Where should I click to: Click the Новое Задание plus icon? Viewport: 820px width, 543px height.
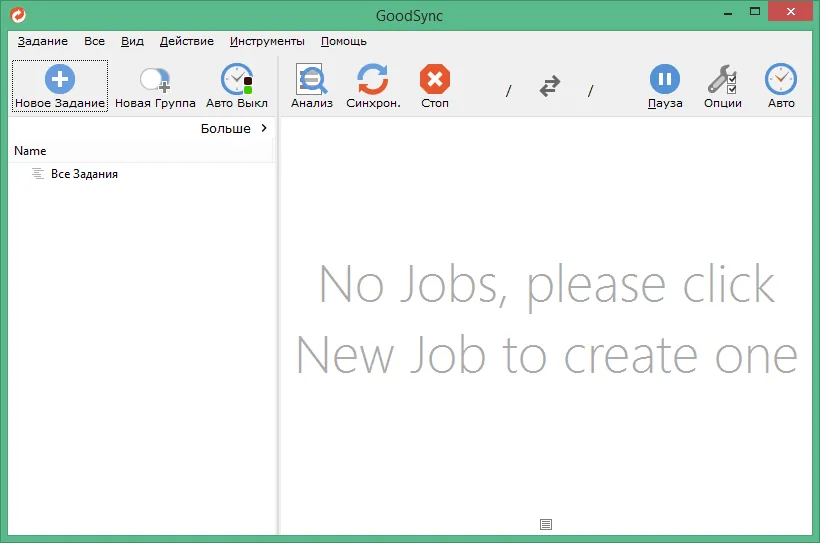click(x=60, y=79)
